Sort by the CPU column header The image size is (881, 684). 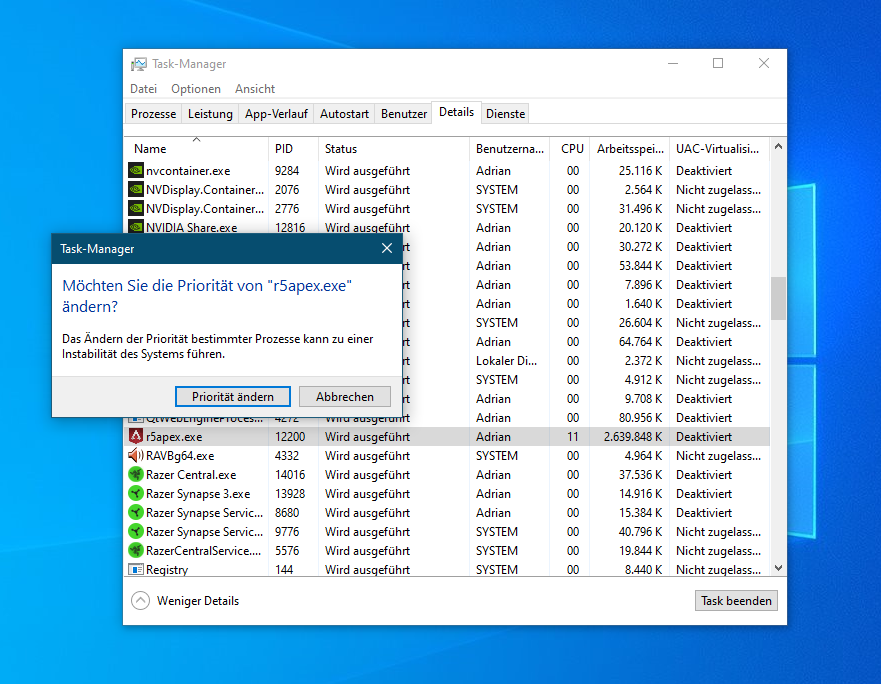pos(571,148)
